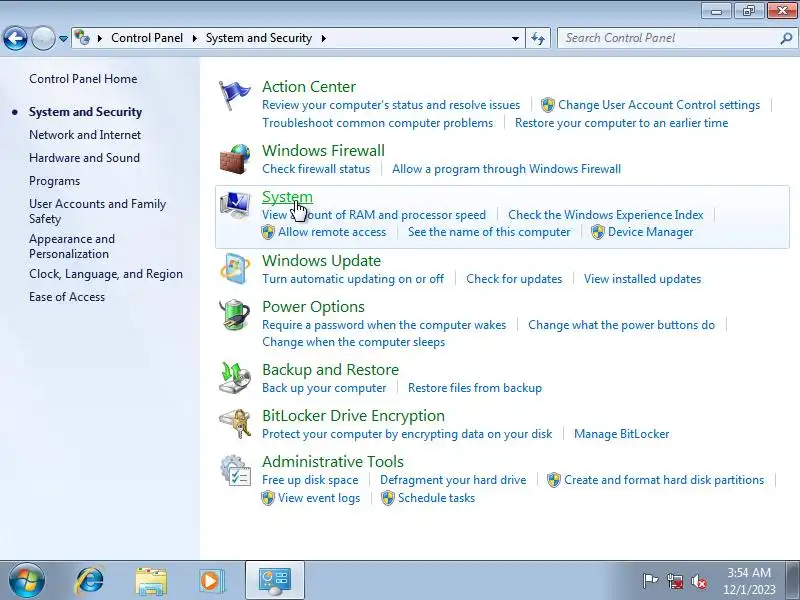
Task: Expand the arrow before Control Panel breadcrumb
Action: click(100, 38)
